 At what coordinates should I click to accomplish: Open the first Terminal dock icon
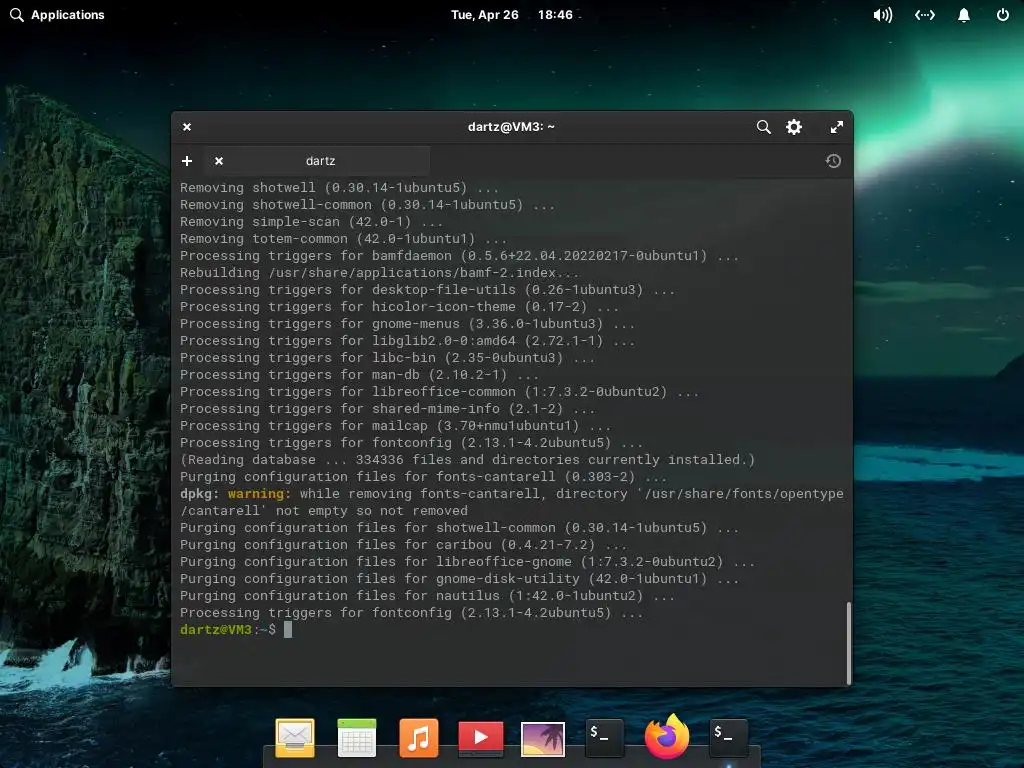click(604, 738)
